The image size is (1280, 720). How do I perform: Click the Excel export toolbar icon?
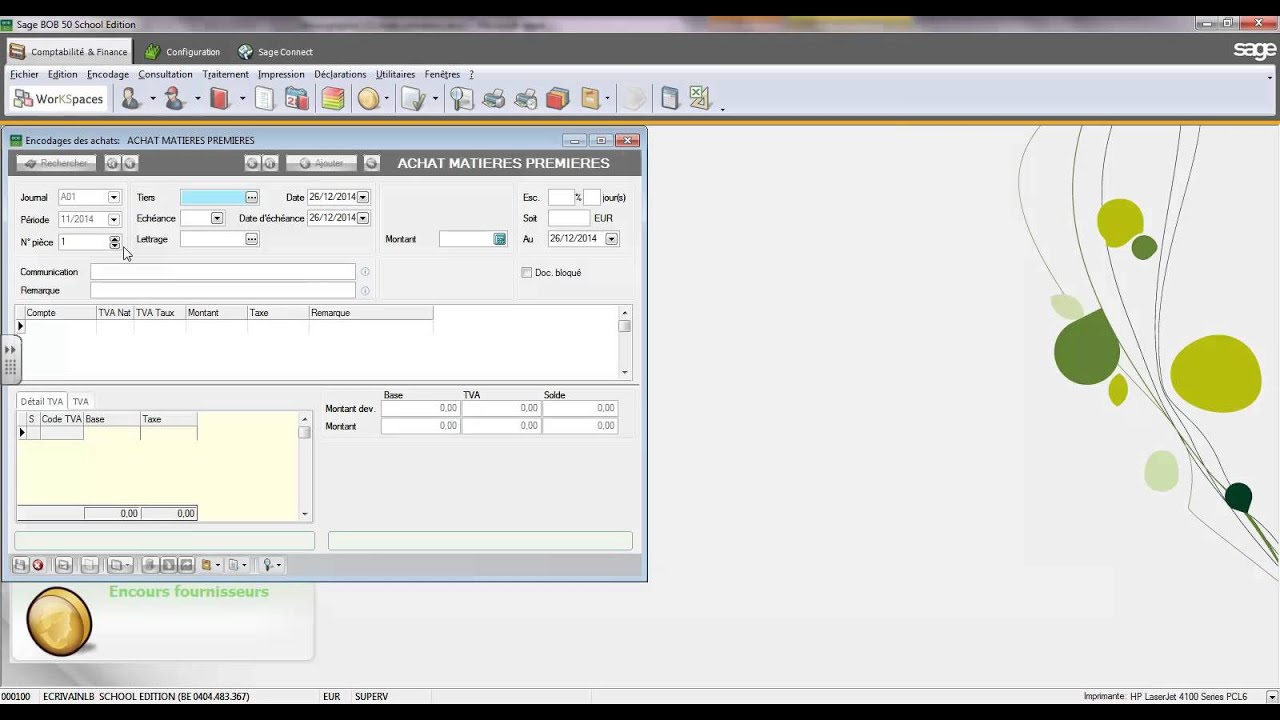pyautogui.click(x=699, y=99)
